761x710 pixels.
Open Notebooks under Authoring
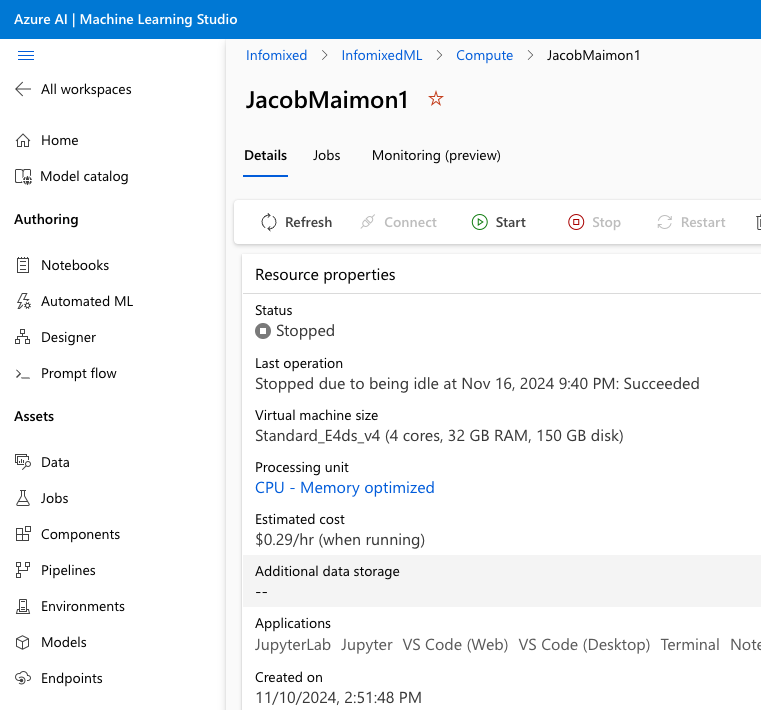75,265
